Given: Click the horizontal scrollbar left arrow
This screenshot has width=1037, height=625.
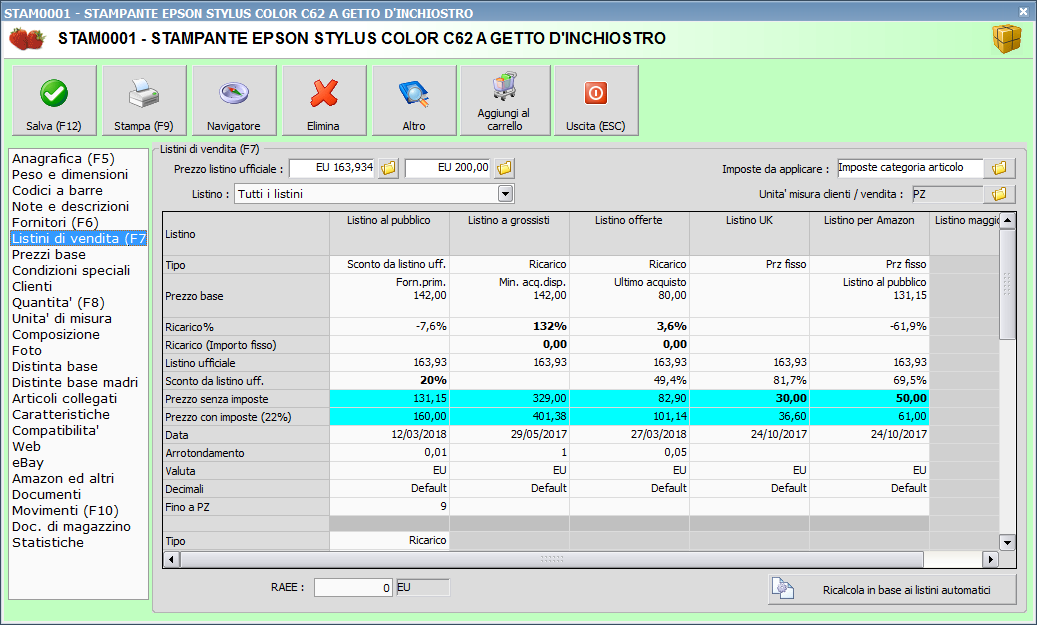Looking at the screenshot, I should point(171,560).
